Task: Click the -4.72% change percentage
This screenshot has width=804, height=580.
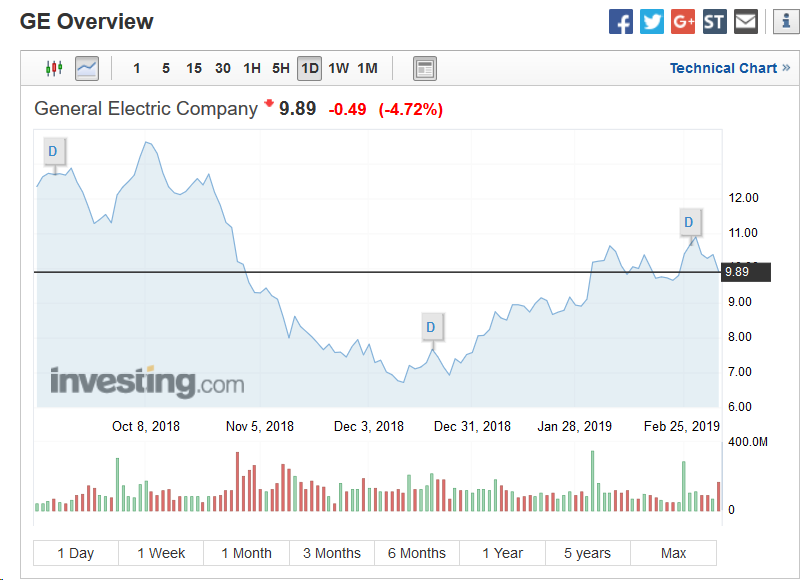Action: click(x=411, y=109)
